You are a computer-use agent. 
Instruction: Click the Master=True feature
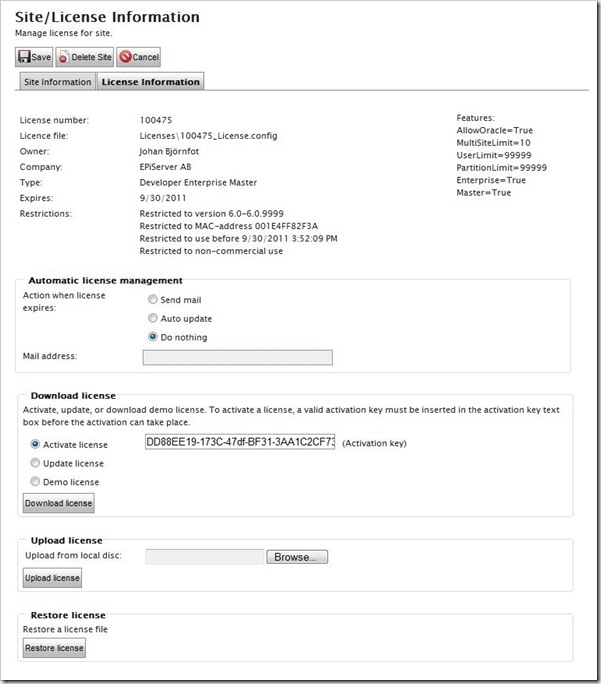tap(484, 193)
